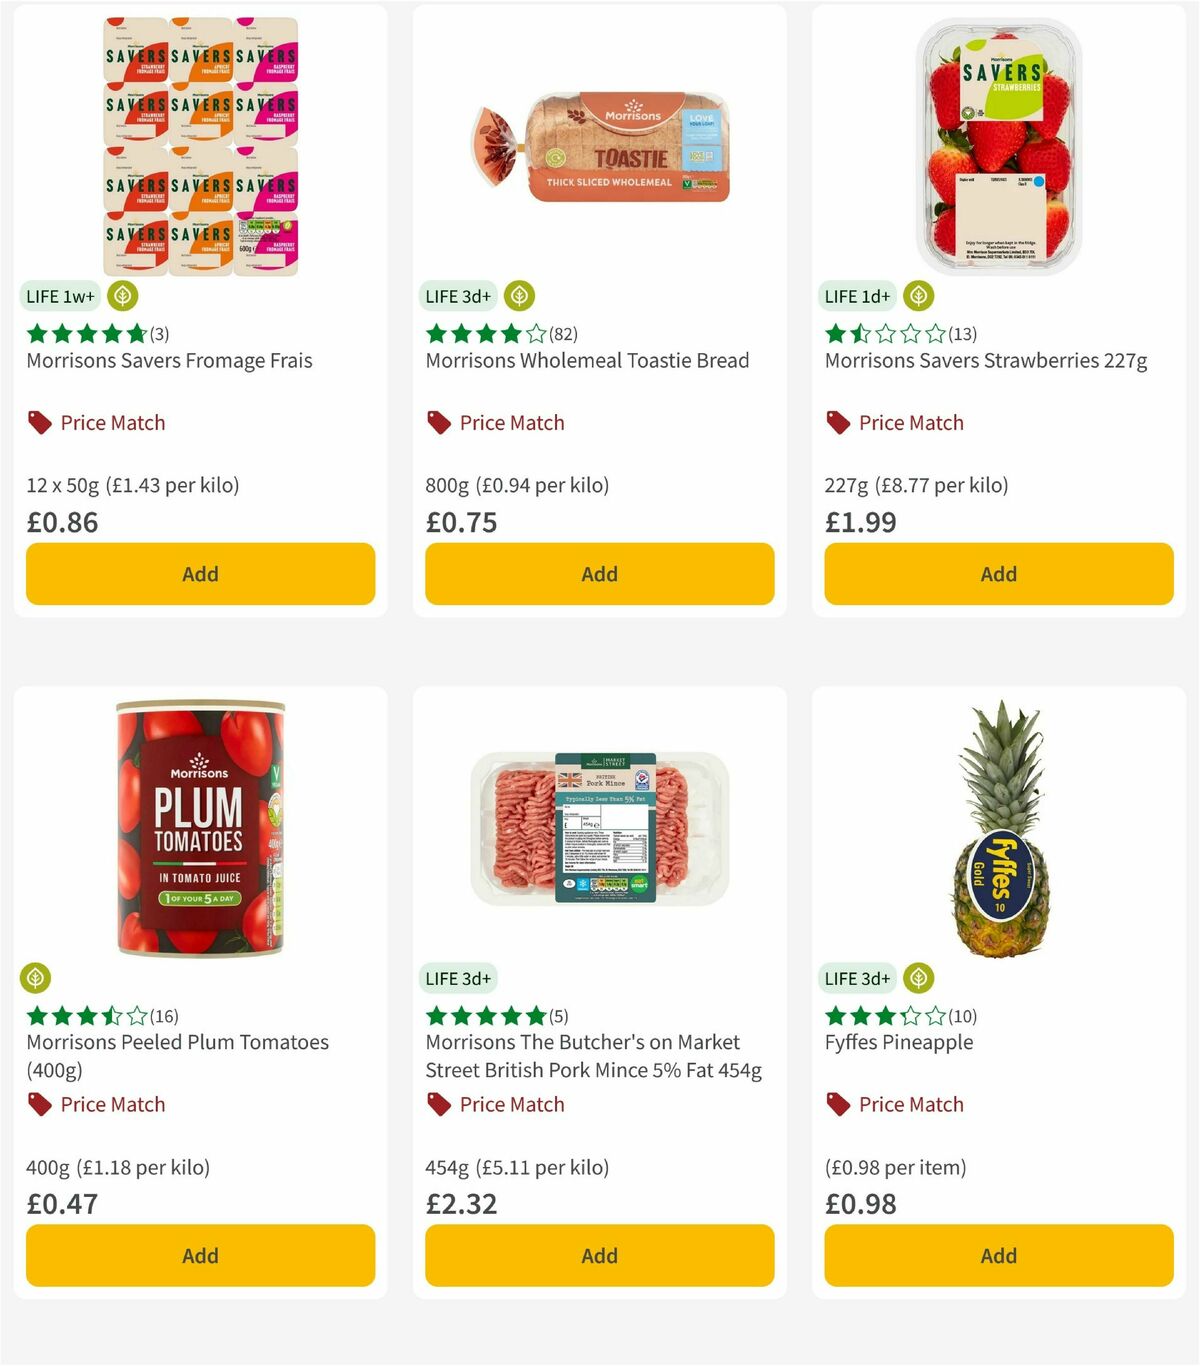Click the leaf icon beside Fyffes Pineapple LIFE badge

click(x=919, y=978)
